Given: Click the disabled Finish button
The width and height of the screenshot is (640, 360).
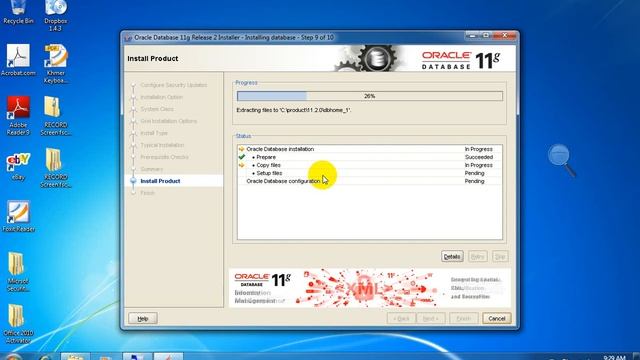Looking at the screenshot, I should 464,318.
